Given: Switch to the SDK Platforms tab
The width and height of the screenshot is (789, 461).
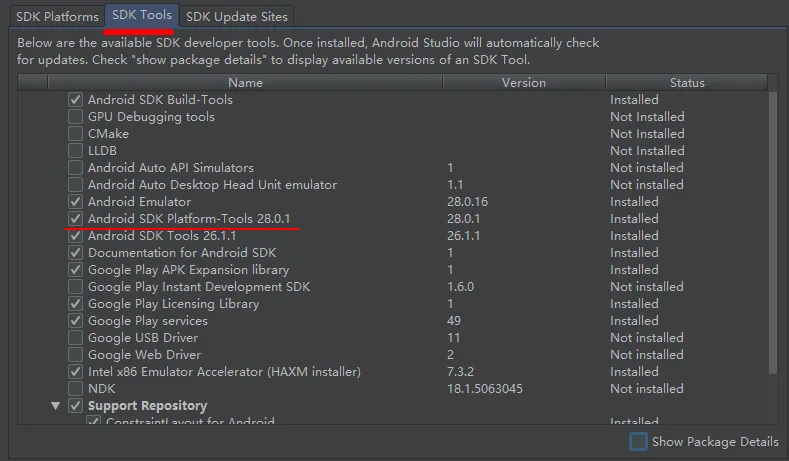Looking at the screenshot, I should click(57, 16).
